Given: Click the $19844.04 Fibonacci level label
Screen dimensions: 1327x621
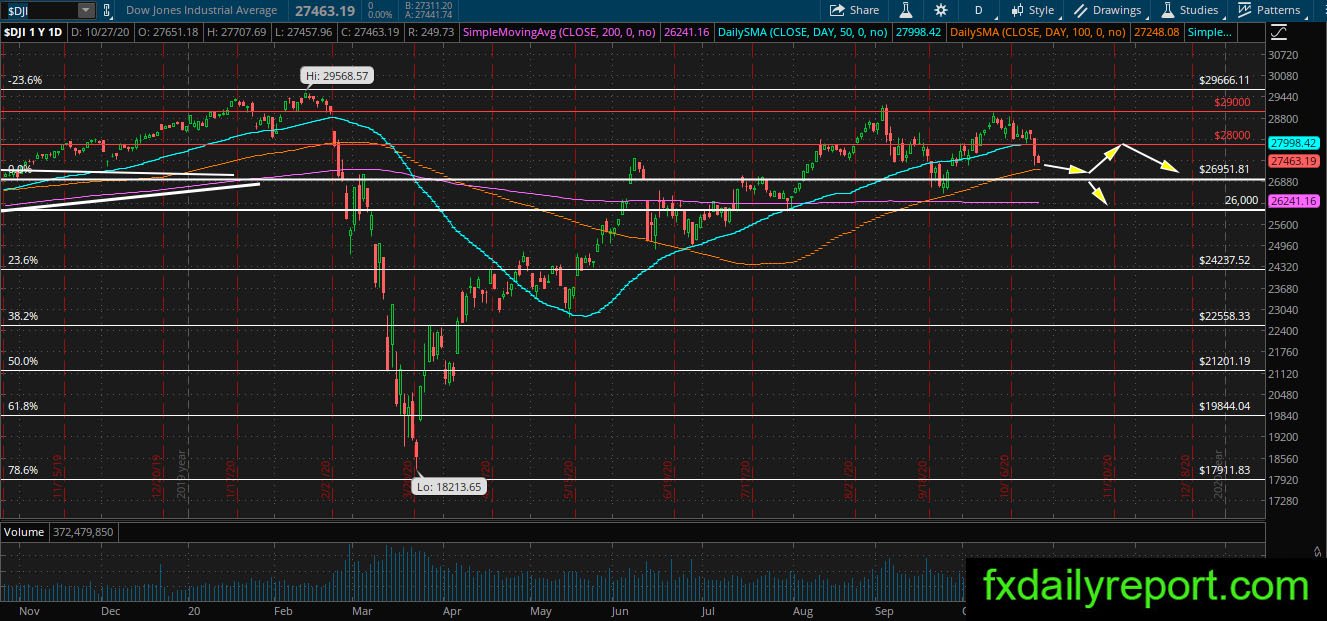Looking at the screenshot, I should click(1224, 406).
